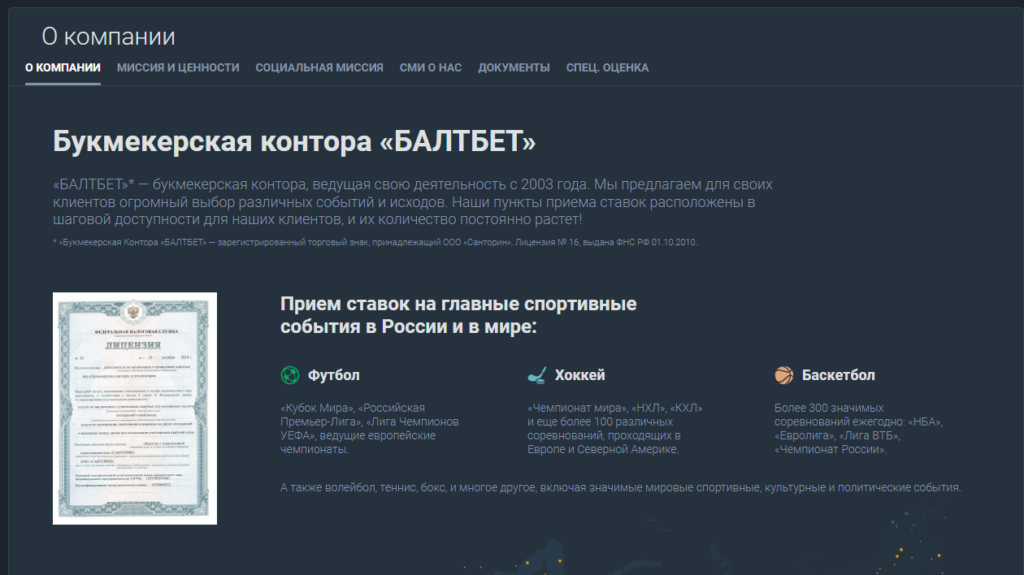Viewport: 1024px width, 575px height.
Task: Select the ДОКУМЕНТЫ tab
Action: 514,68
